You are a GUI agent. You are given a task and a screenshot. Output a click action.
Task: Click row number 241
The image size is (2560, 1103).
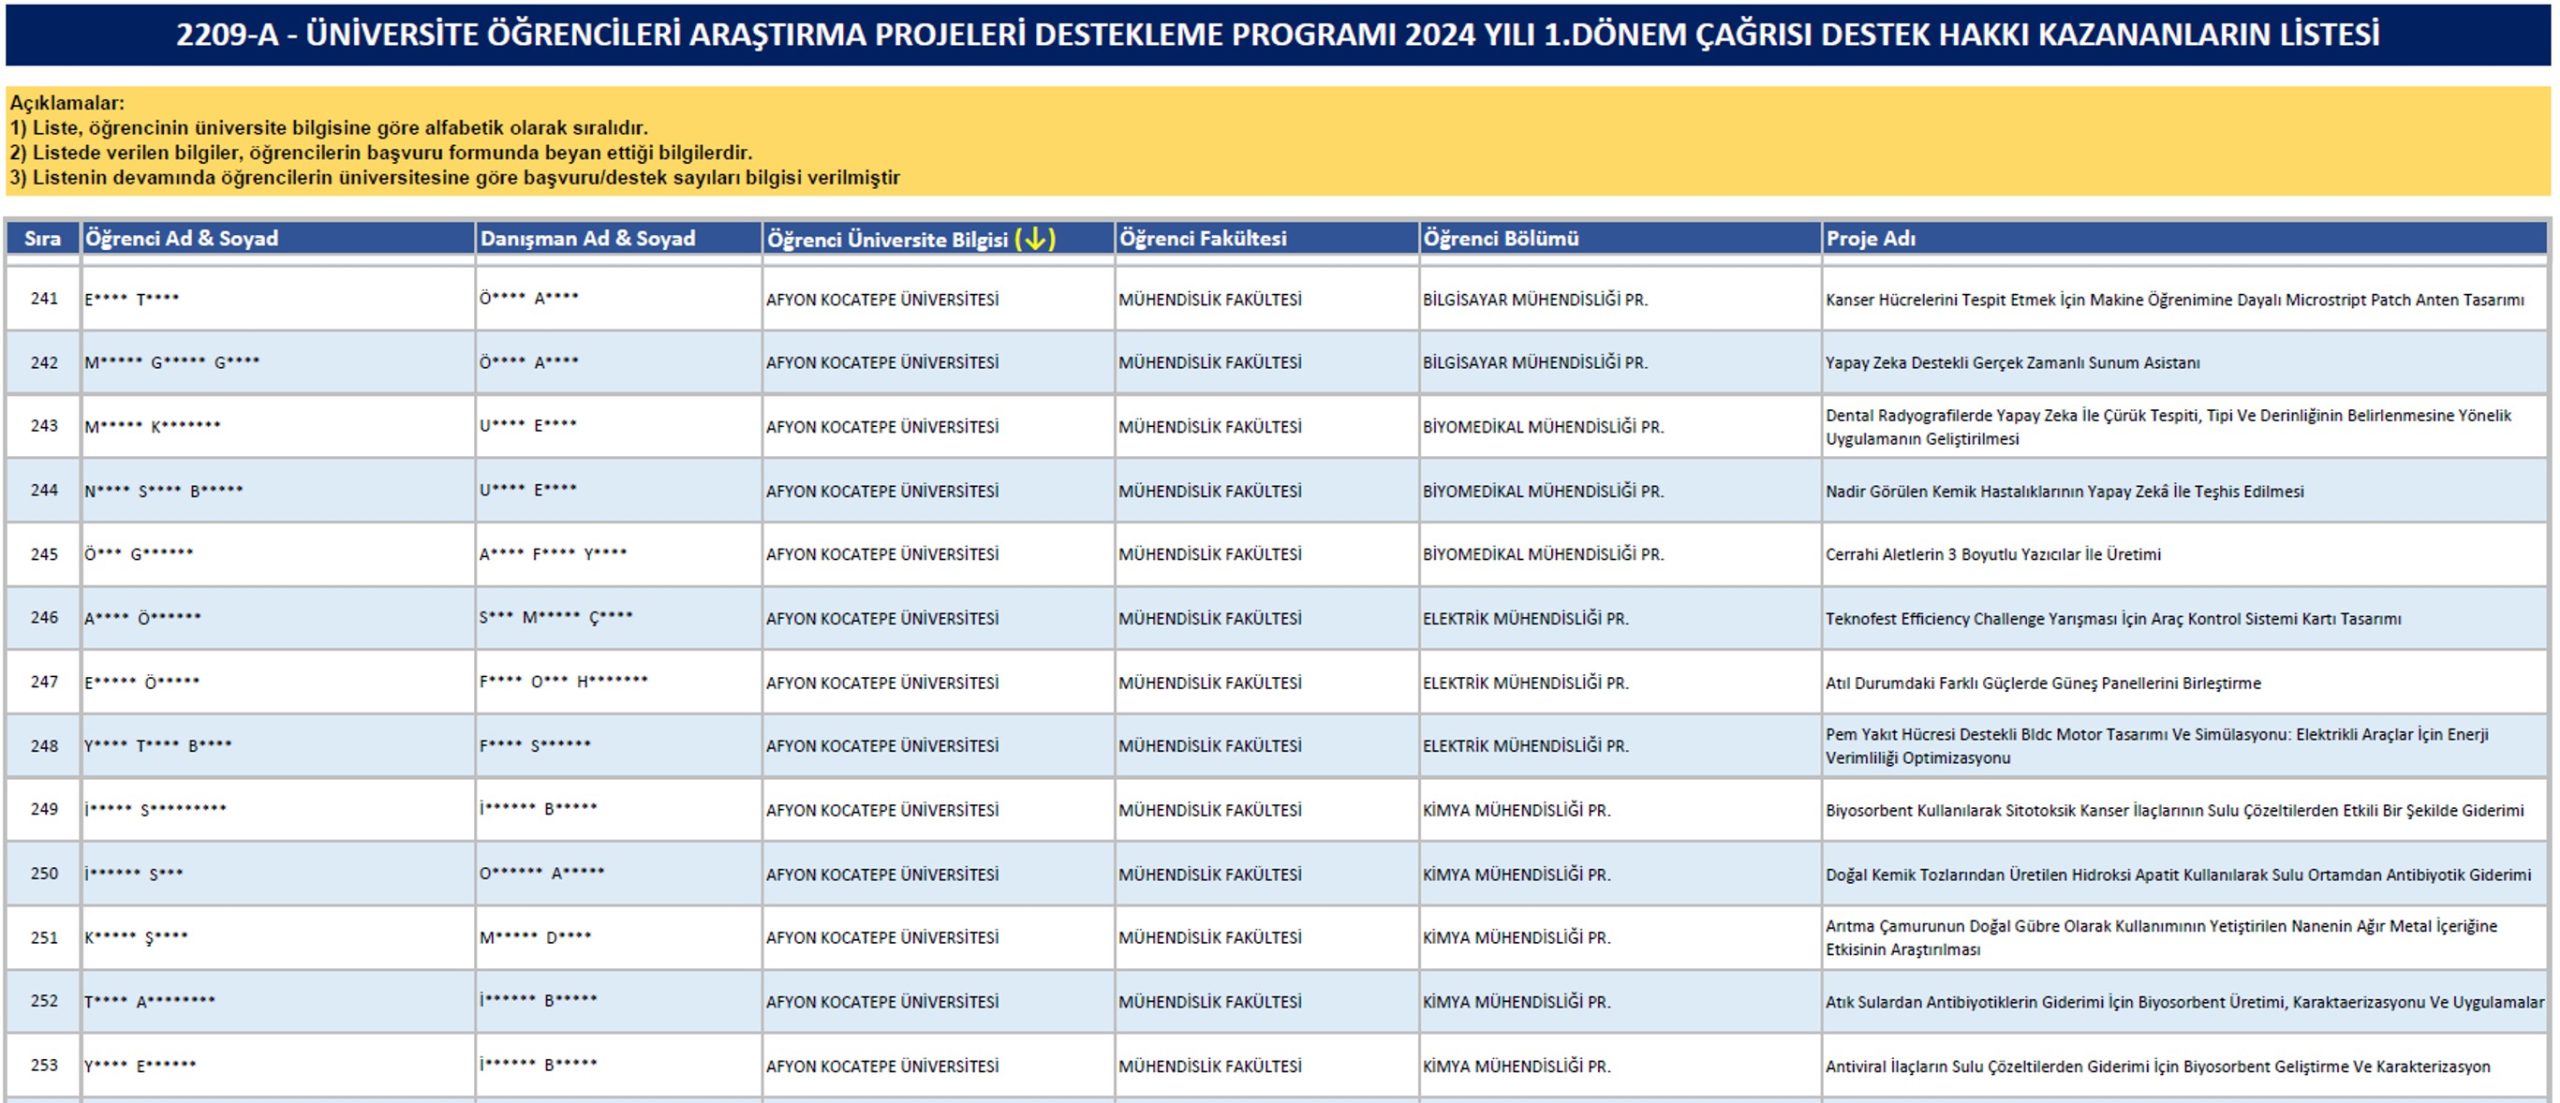coord(44,298)
